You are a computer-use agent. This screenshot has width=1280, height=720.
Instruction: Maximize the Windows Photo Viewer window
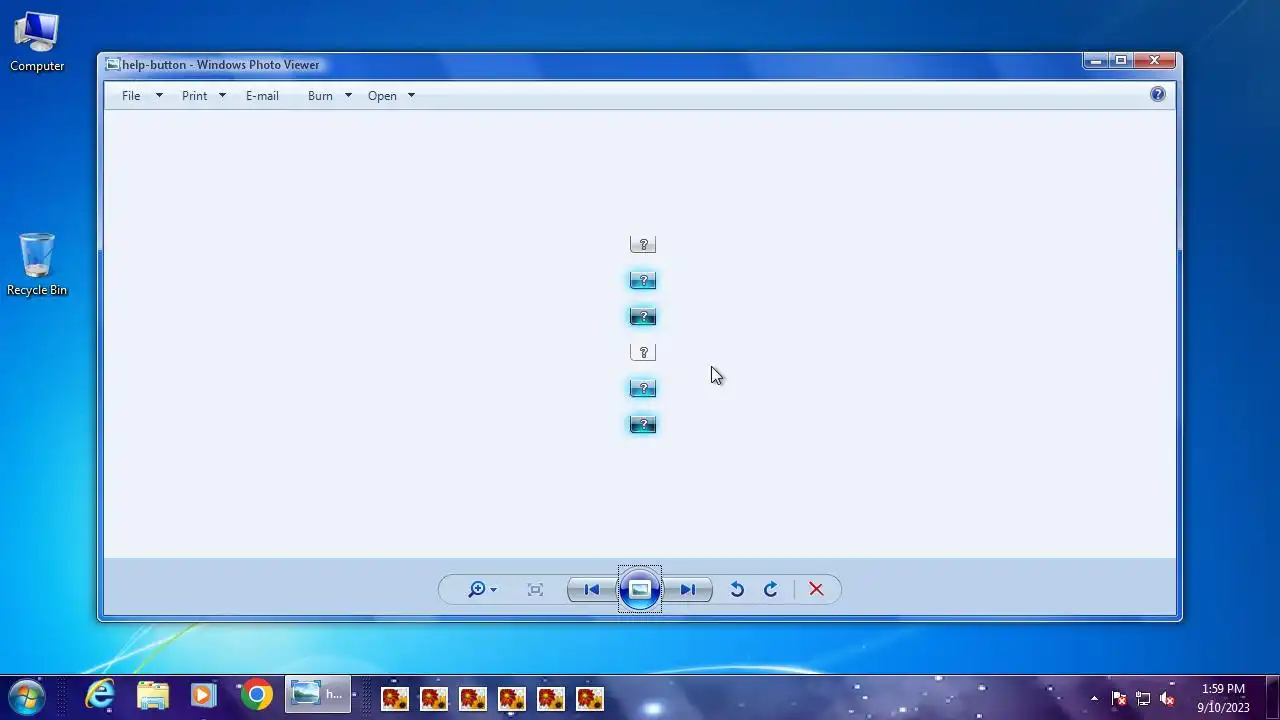[x=1121, y=61]
